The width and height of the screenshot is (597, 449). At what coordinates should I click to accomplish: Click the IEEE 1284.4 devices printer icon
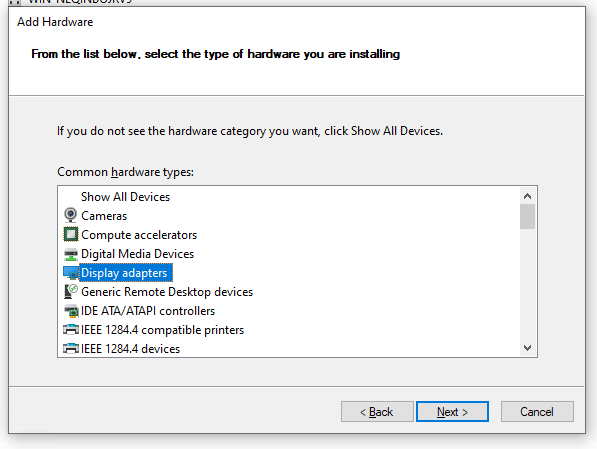(71, 348)
